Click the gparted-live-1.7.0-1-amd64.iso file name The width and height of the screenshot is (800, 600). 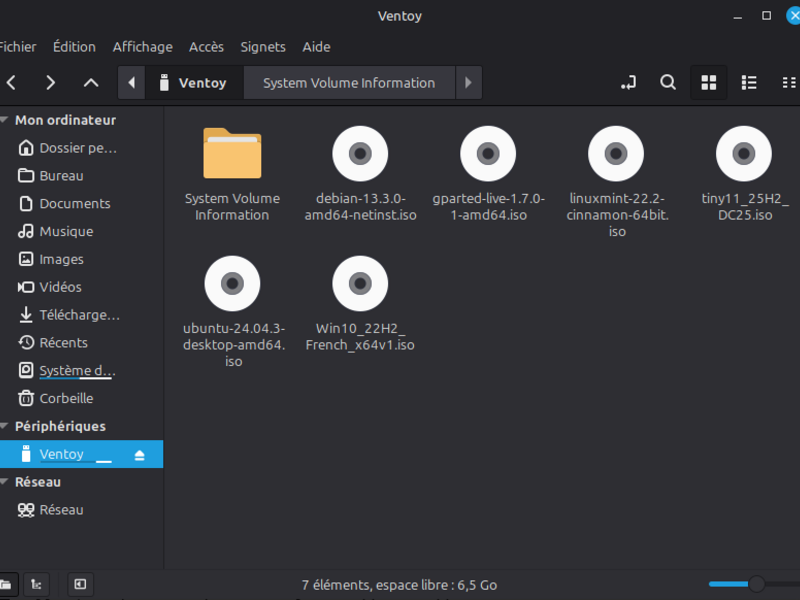pos(488,207)
